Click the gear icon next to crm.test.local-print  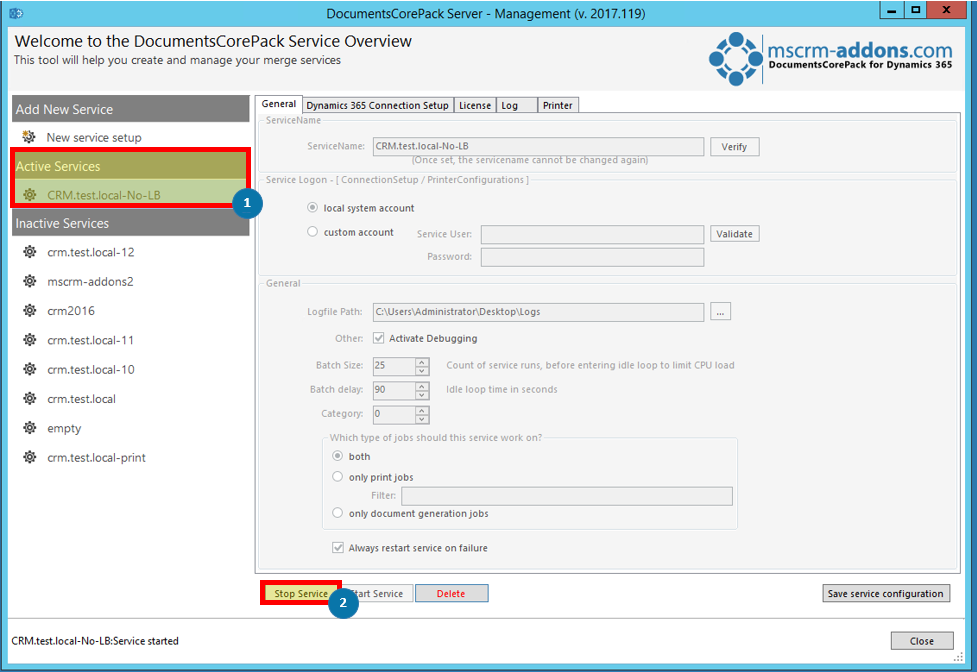click(x=29, y=457)
